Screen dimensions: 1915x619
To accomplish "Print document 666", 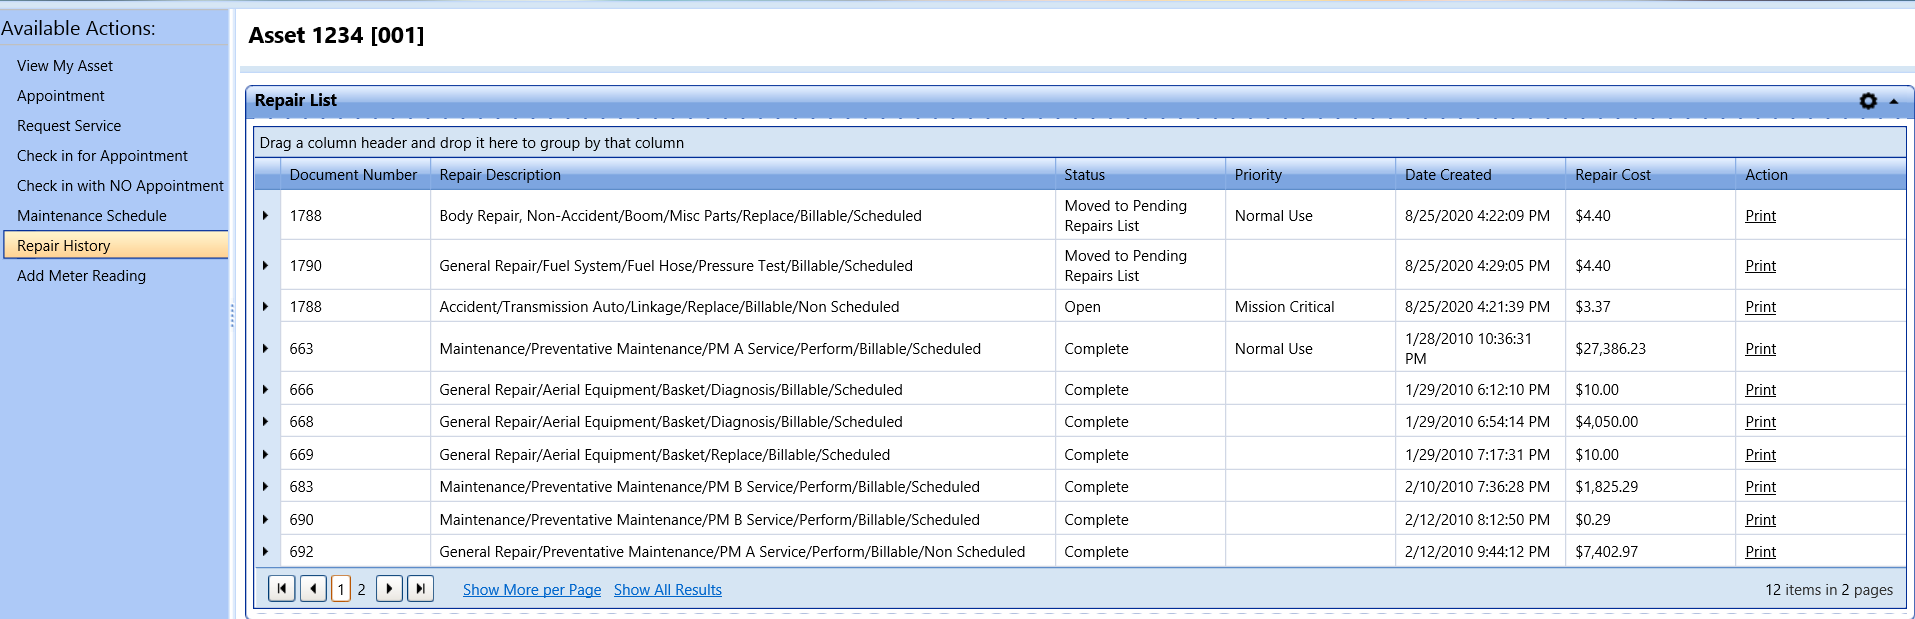I will click(1760, 390).
